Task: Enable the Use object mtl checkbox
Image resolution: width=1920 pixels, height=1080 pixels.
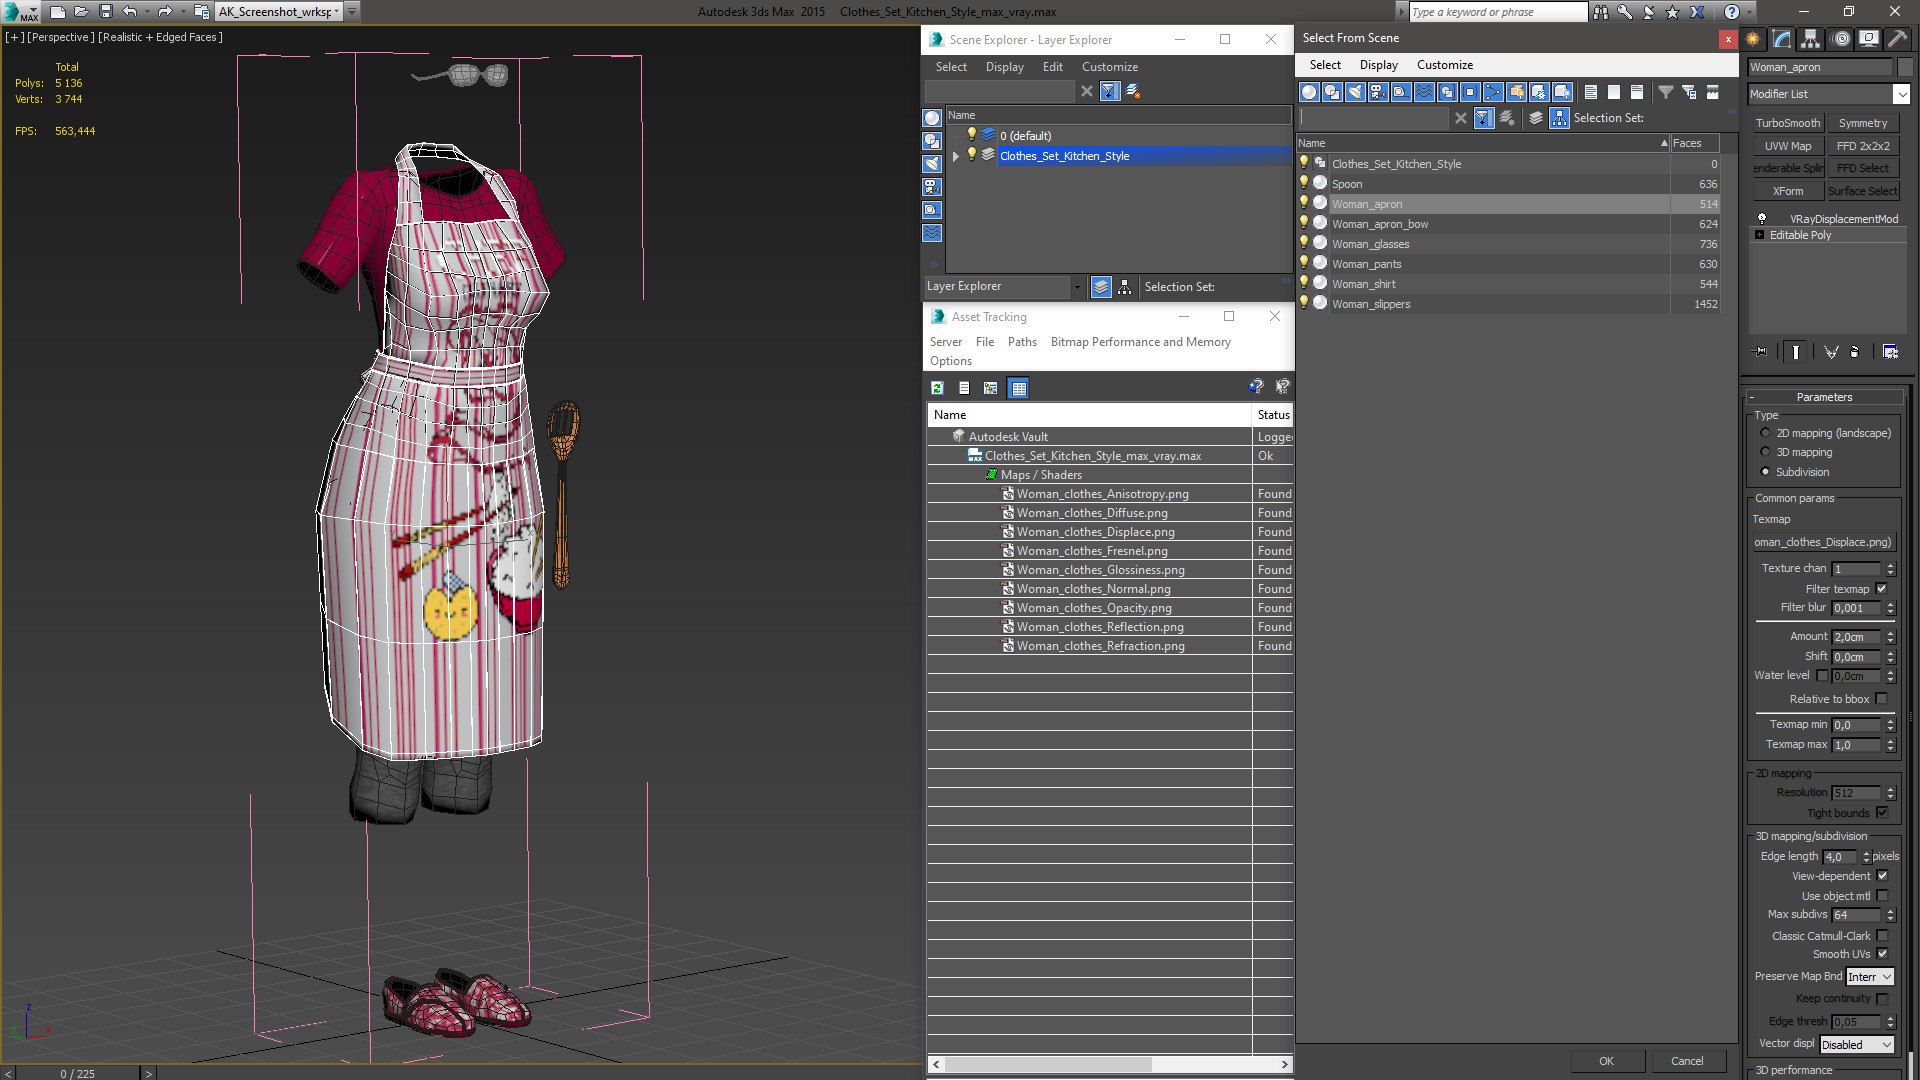Action: pyautogui.click(x=1882, y=896)
